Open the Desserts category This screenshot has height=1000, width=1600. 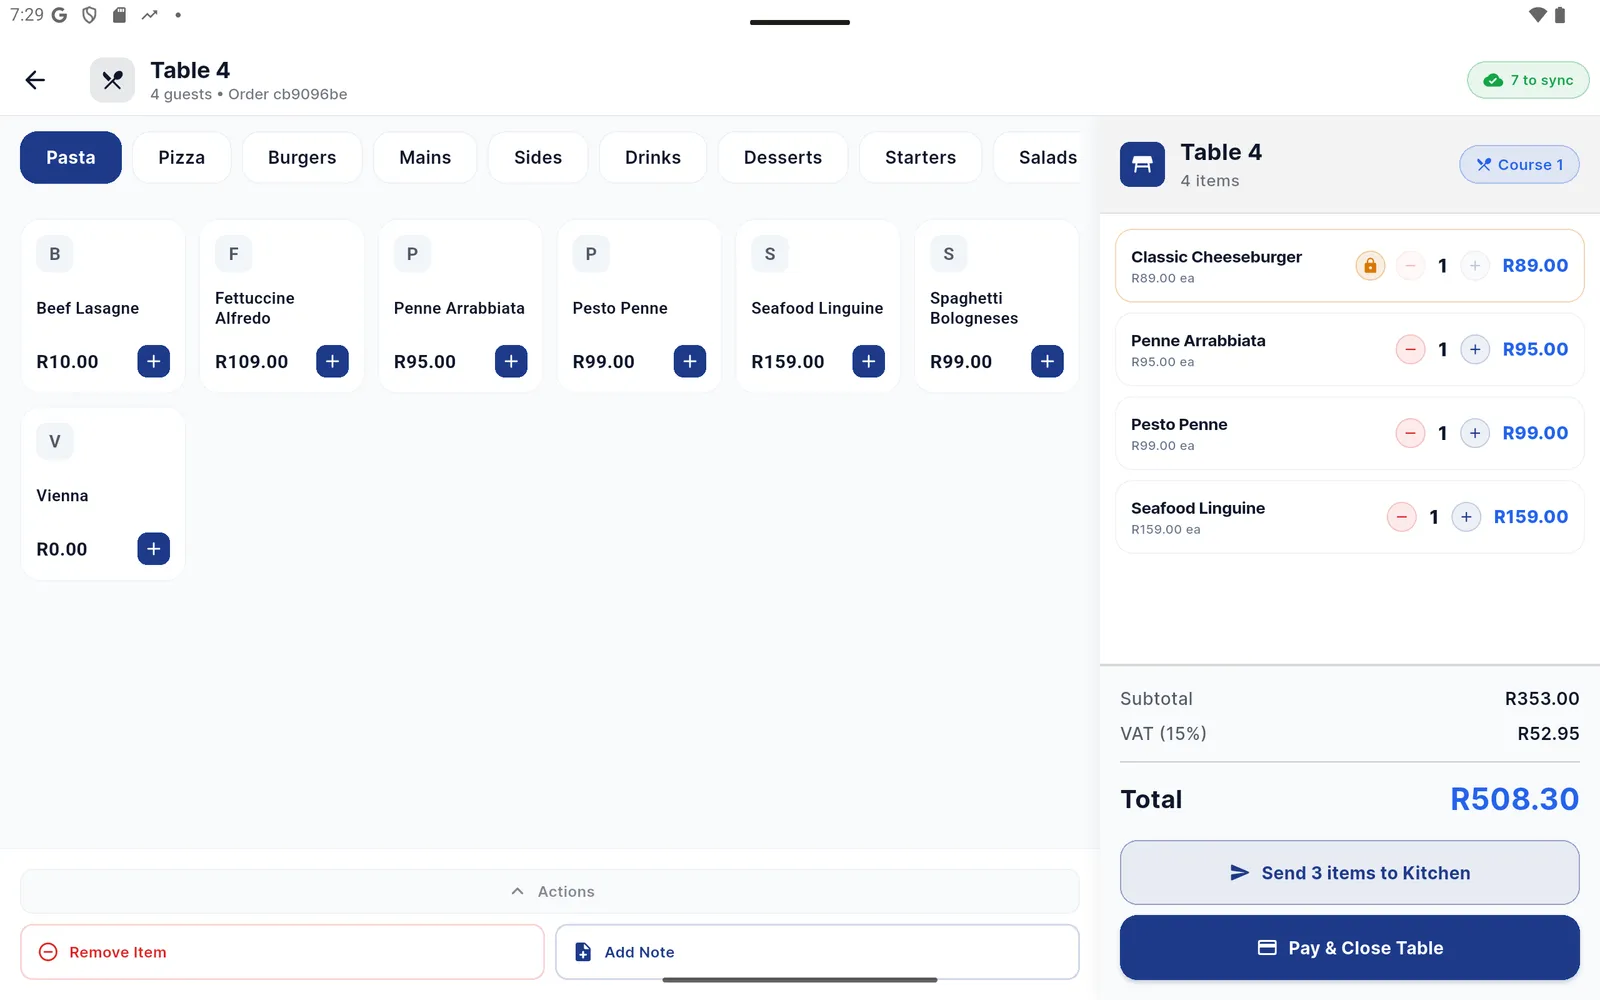[783, 157]
